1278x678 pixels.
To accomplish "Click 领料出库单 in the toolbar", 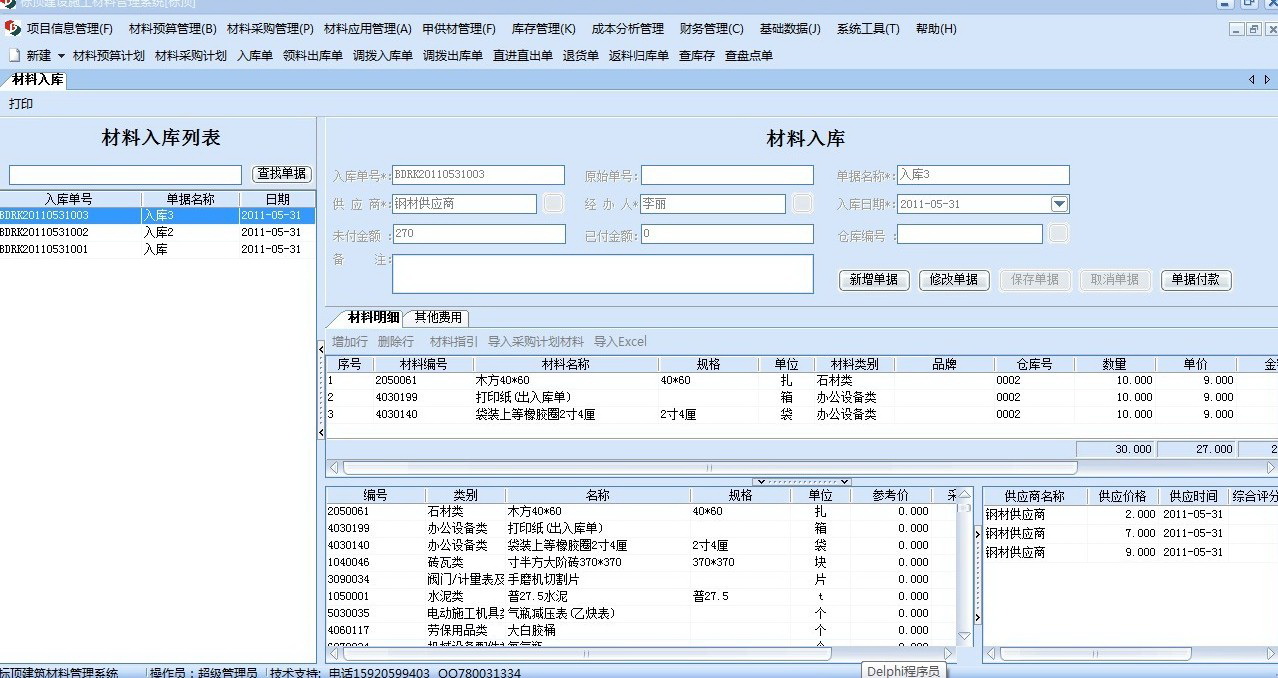I will click(313, 56).
